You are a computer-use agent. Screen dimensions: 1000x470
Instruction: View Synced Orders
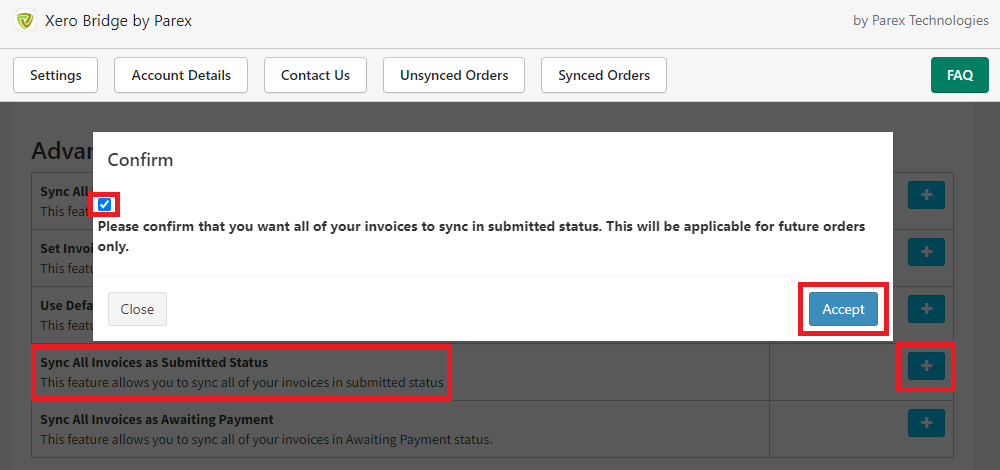click(604, 75)
